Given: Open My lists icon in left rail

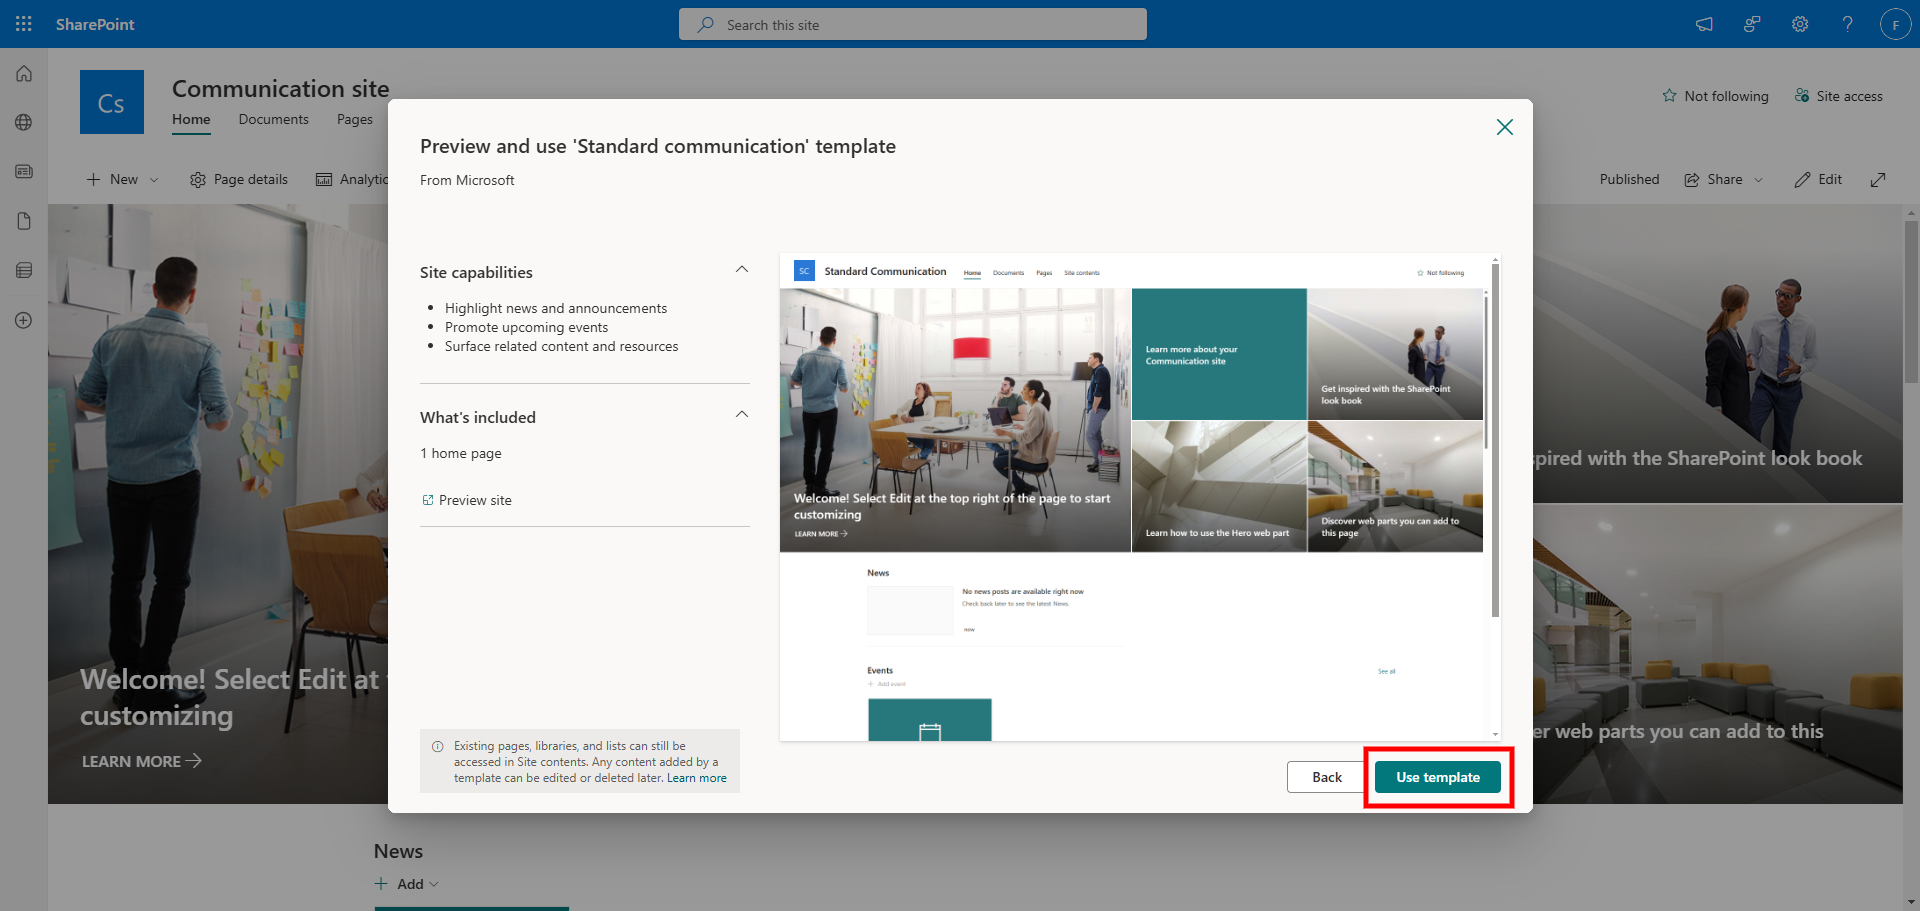Looking at the screenshot, I should tap(24, 270).
